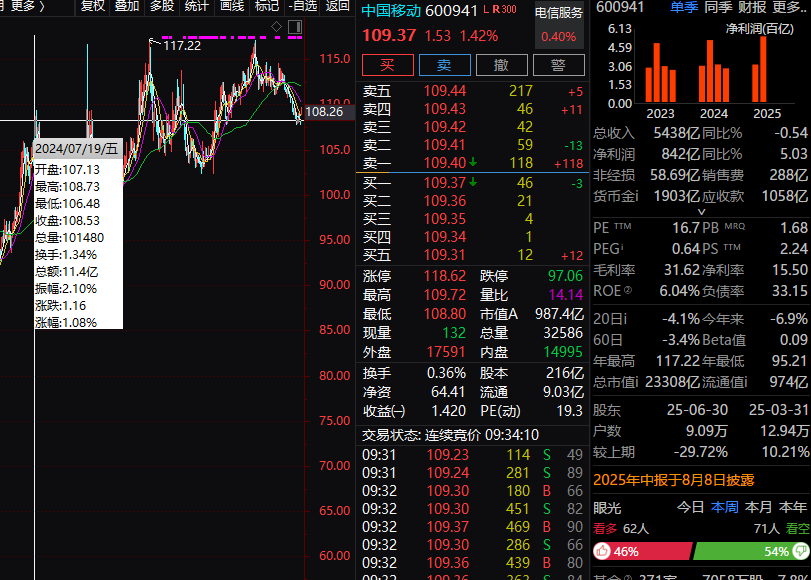The width and height of the screenshot is (811, 580).
Task: Click the 卖一 109.40 ask price
Action: tap(445, 163)
